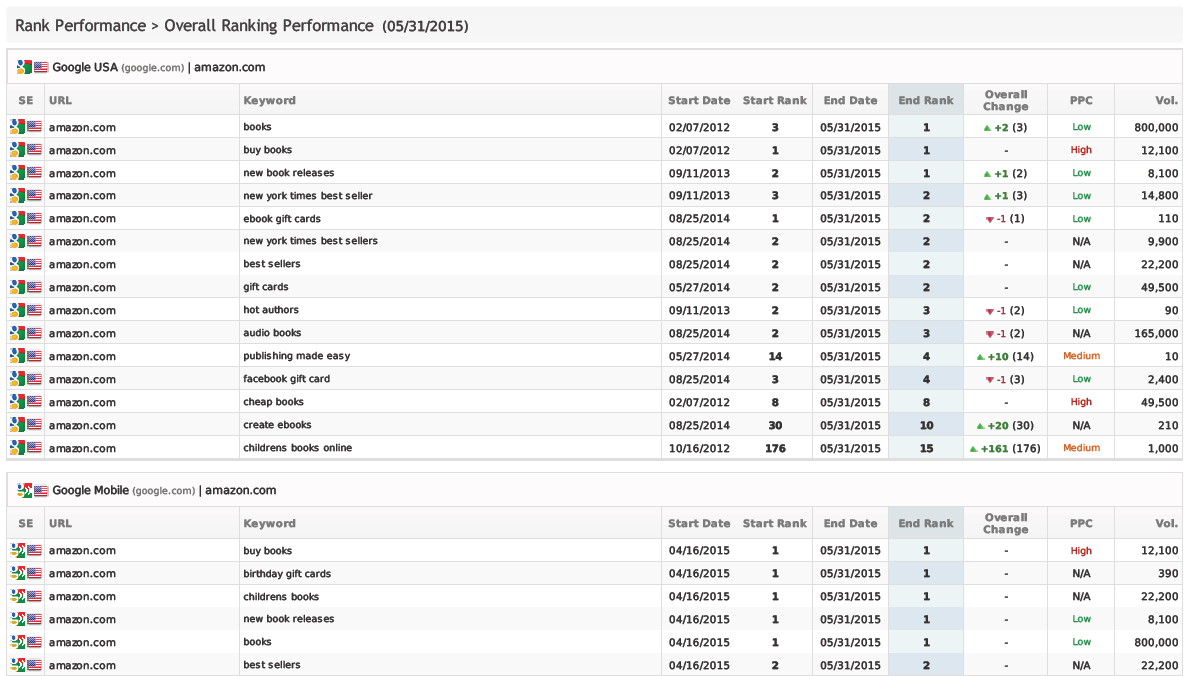
Task: Select the 'facebook gift card' keyword
Action: [x=286, y=380]
